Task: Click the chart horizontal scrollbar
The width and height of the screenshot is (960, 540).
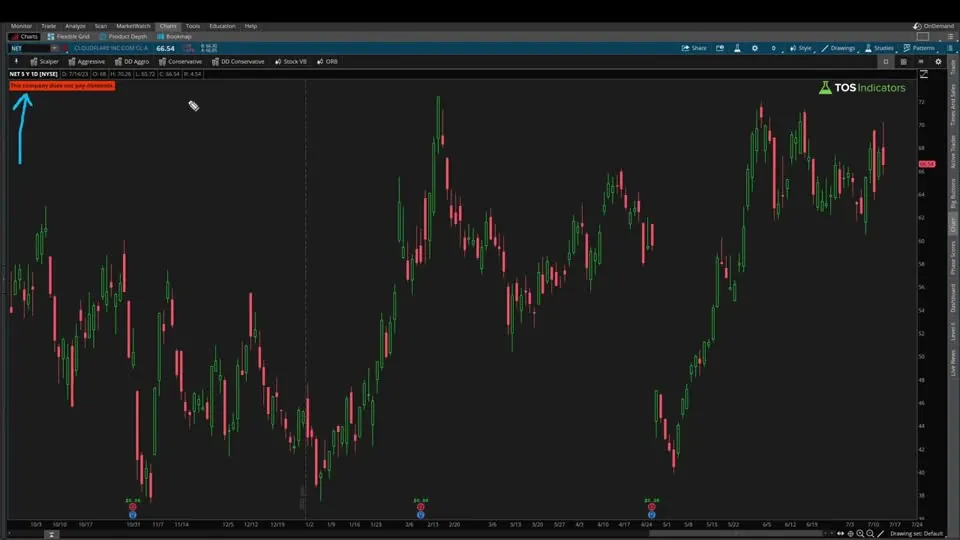Action: [x=737, y=534]
